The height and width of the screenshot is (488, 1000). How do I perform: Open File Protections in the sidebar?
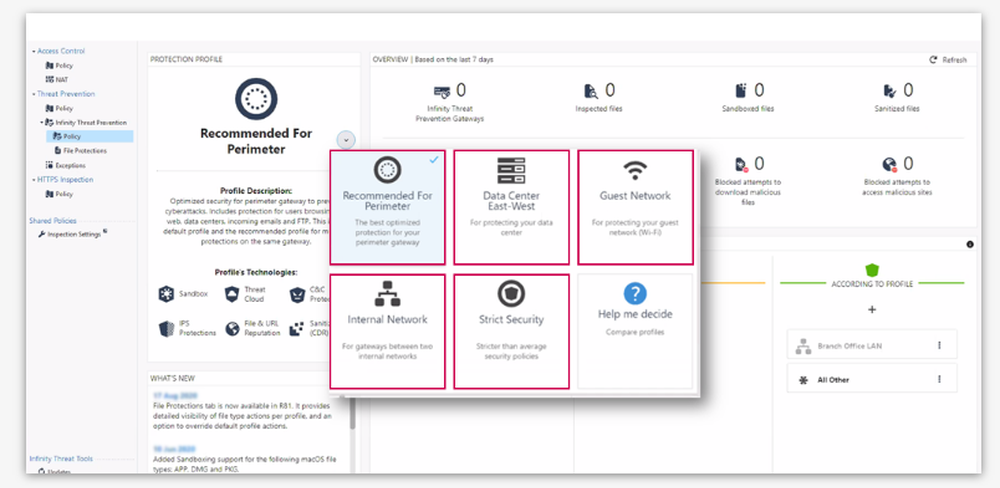tap(80, 151)
